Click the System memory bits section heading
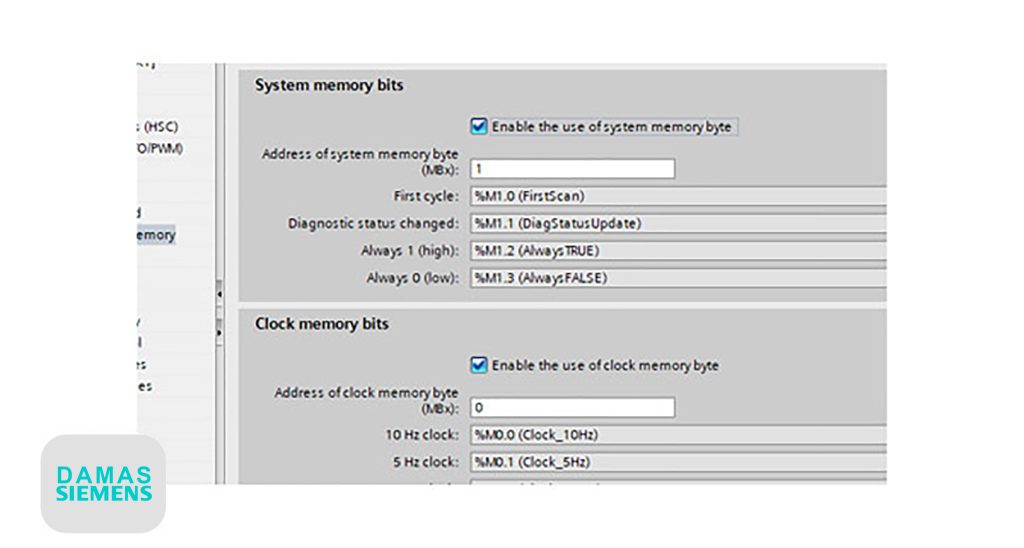1024x548 pixels. 329,86
